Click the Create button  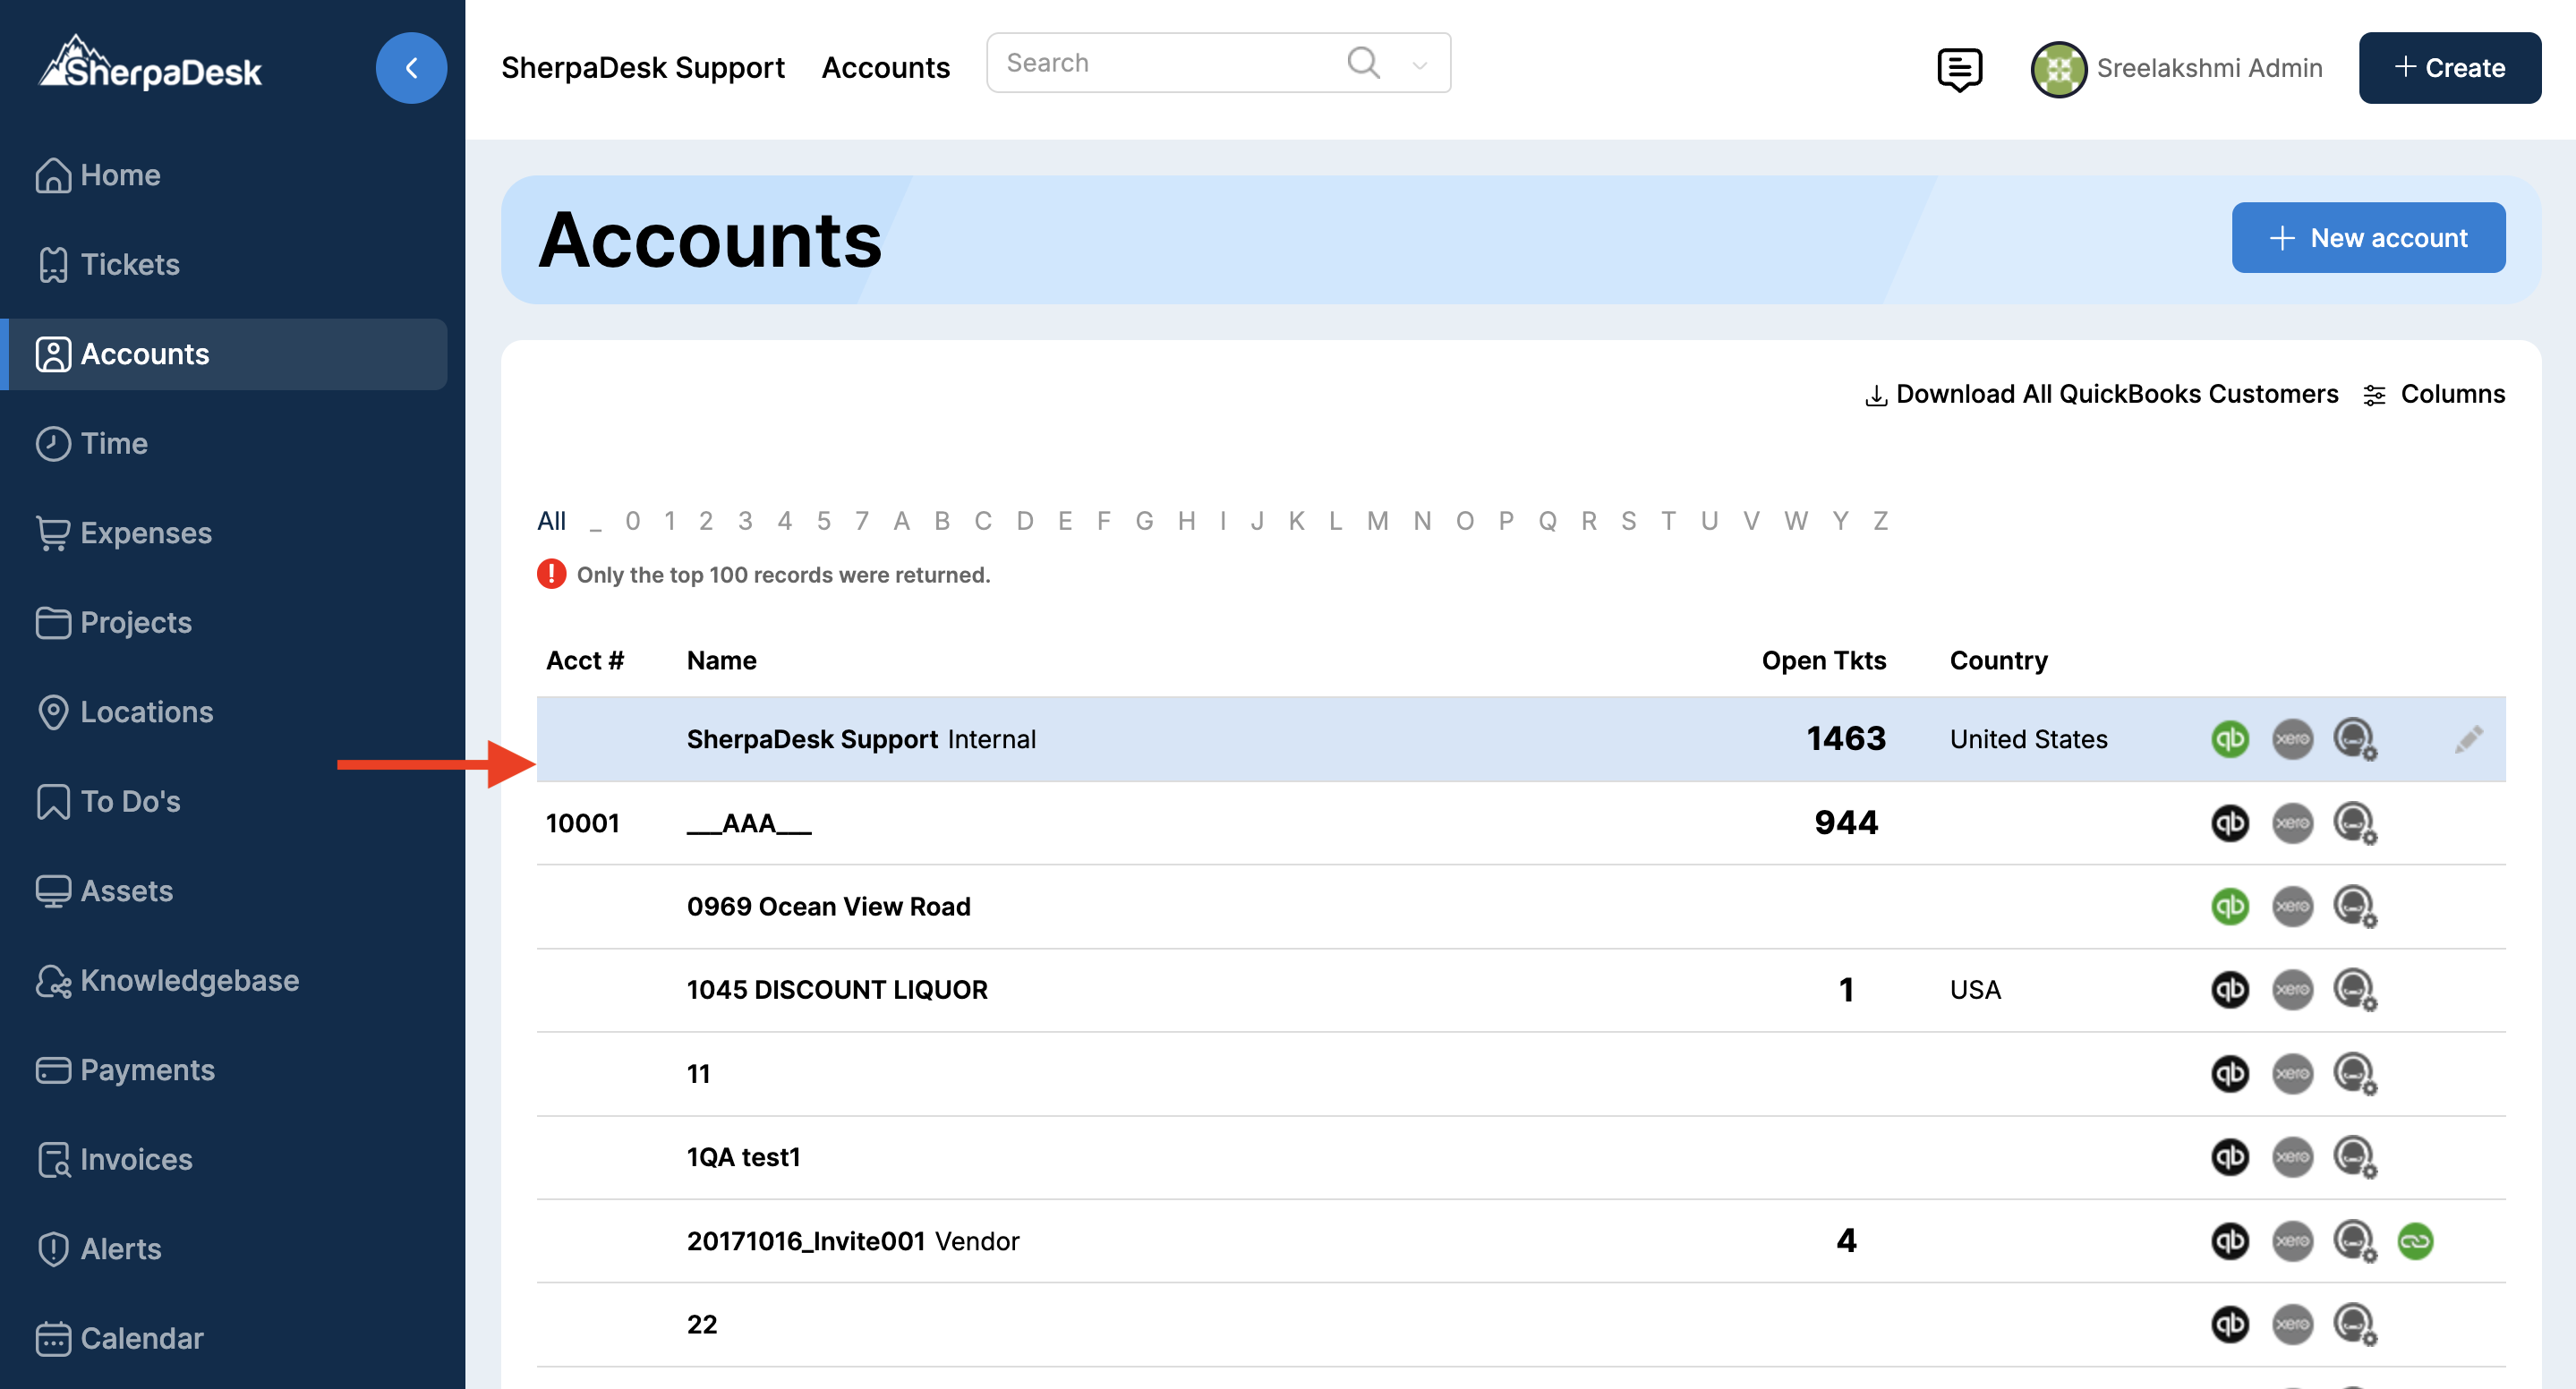(x=2449, y=68)
